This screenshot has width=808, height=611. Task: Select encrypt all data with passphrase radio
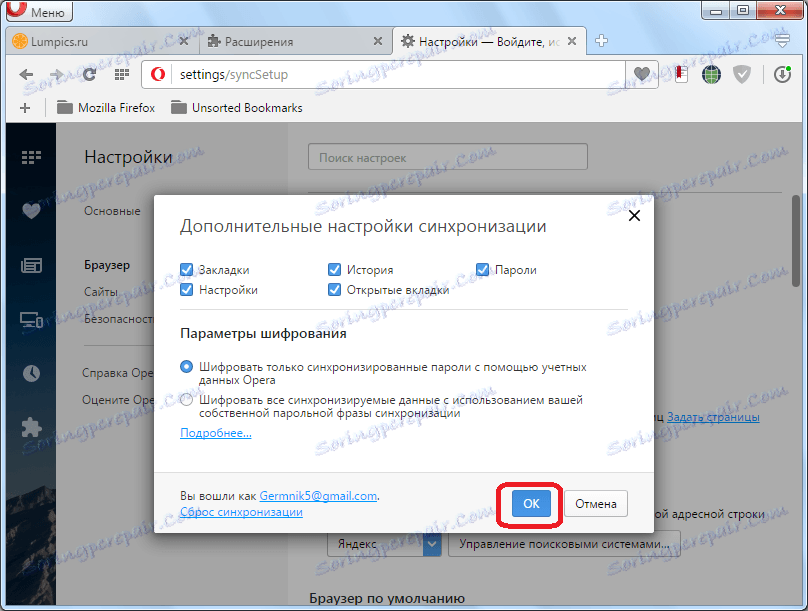pyautogui.click(x=186, y=400)
